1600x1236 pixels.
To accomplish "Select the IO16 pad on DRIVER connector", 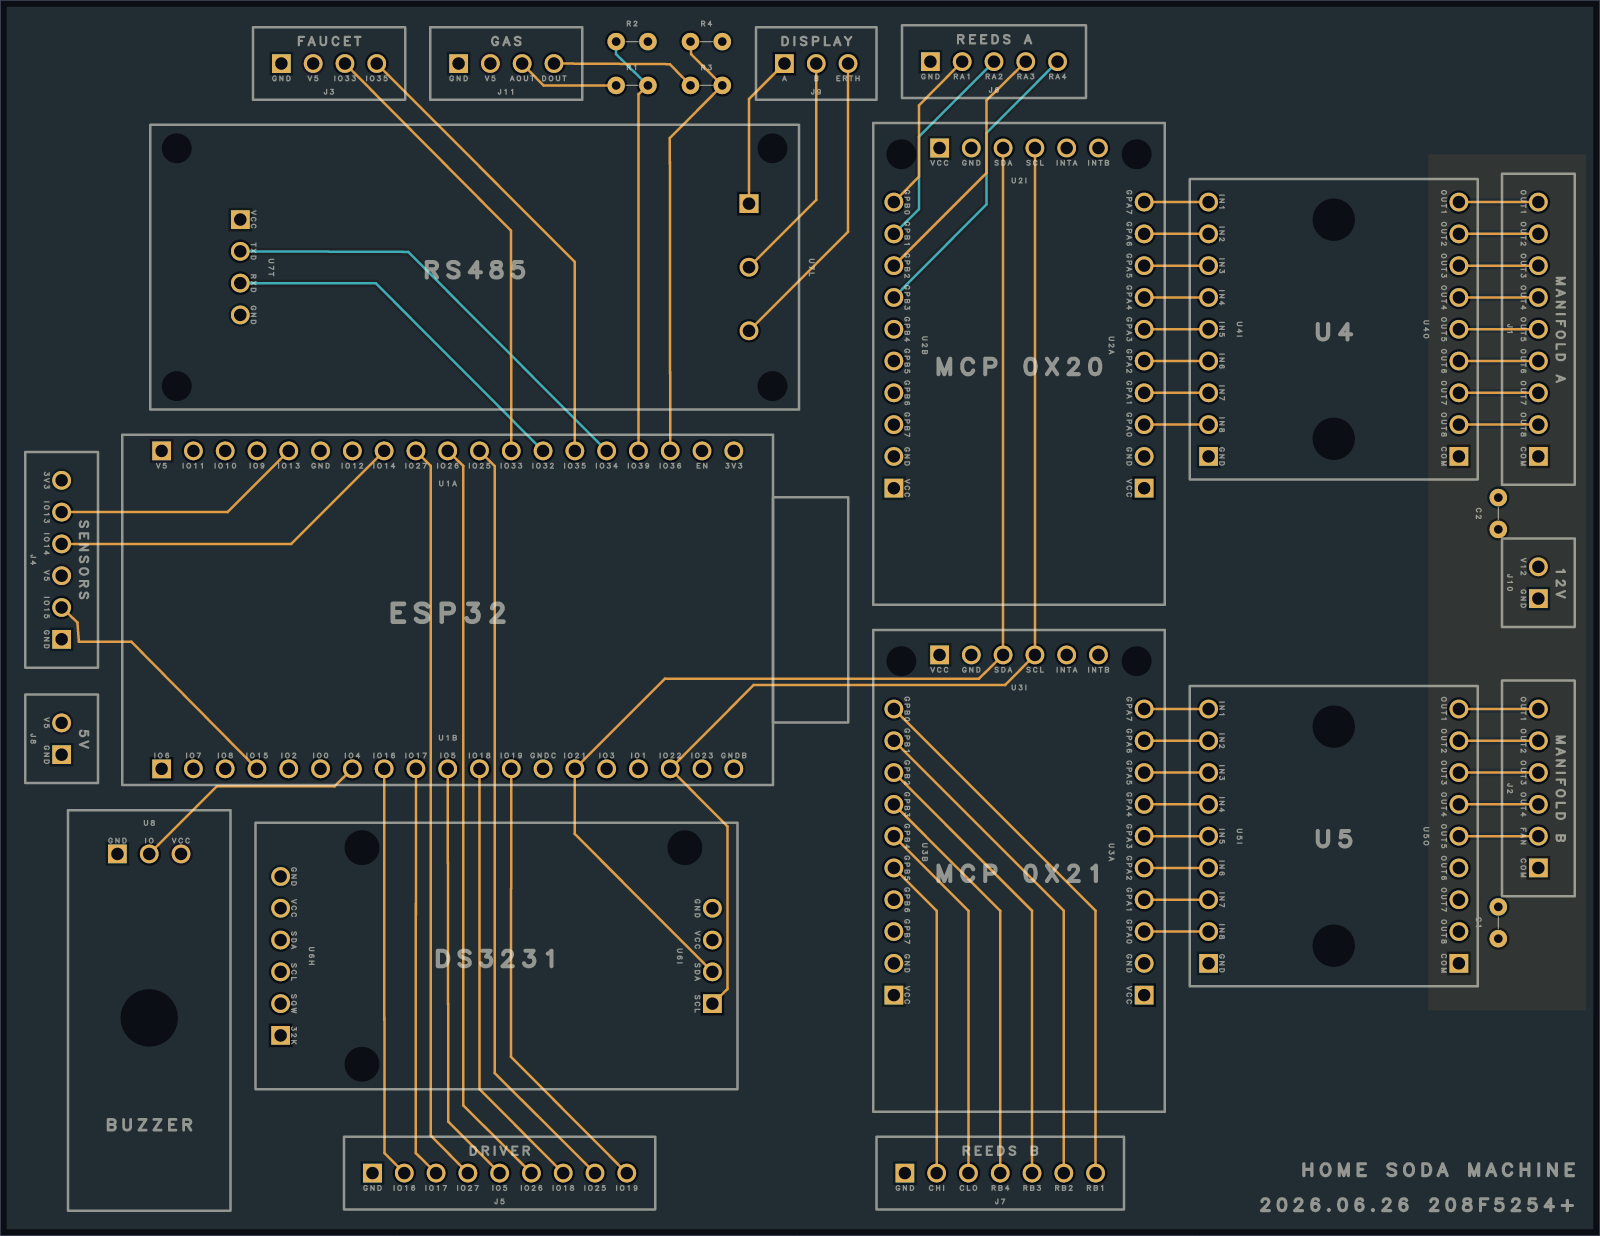I will (x=404, y=1173).
